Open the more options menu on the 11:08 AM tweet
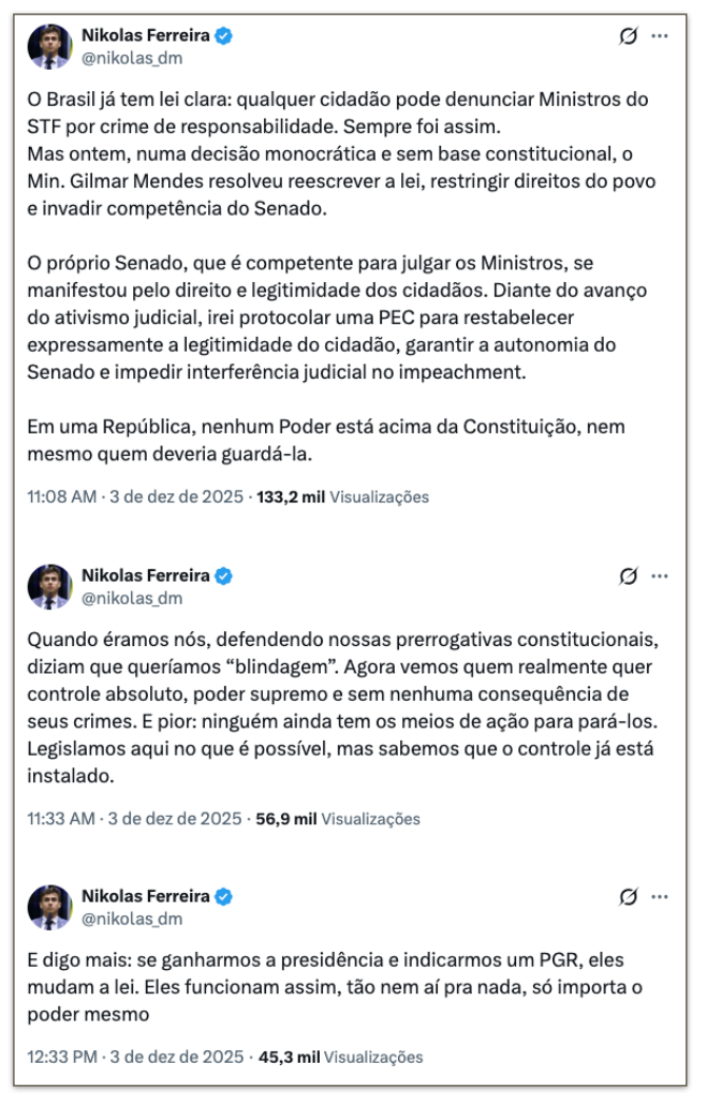Image resolution: width=702 pixels, height=1104 pixels. [x=660, y=37]
